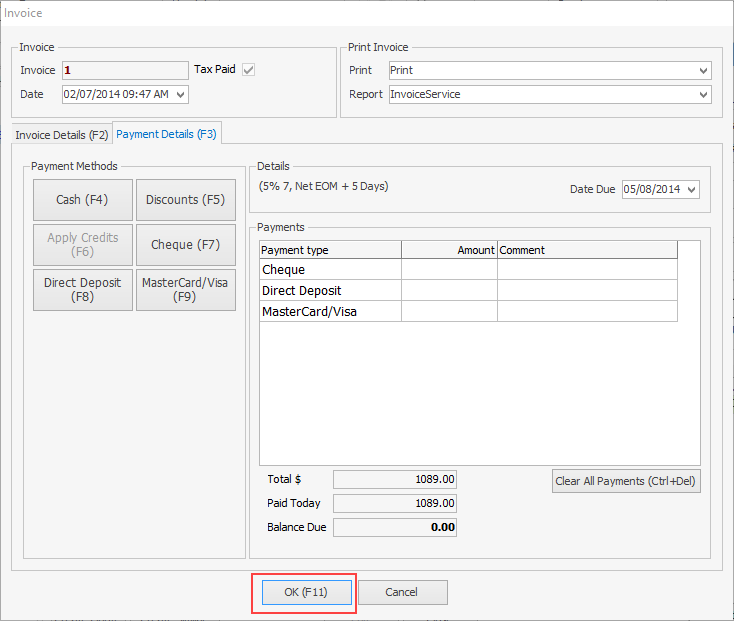Choose Direct Deposit (F8) payment method
This screenshot has height=621, width=734.
click(x=82, y=290)
